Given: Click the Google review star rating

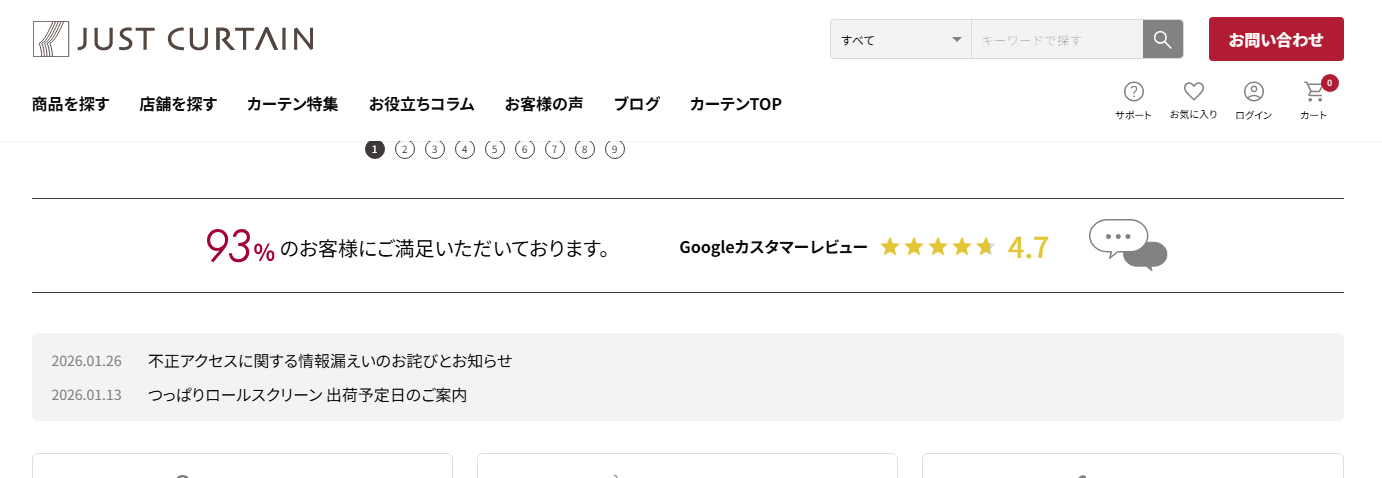Looking at the screenshot, I should [x=937, y=247].
